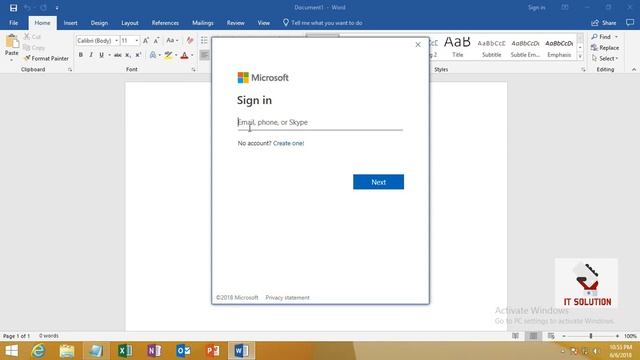640x360 pixels.
Task: Click Clear All Formatting icon
Action: pyautogui.click(x=190, y=40)
